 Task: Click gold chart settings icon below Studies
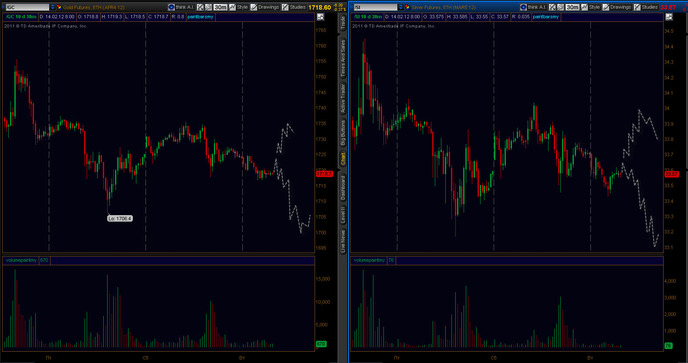pyautogui.click(x=320, y=17)
